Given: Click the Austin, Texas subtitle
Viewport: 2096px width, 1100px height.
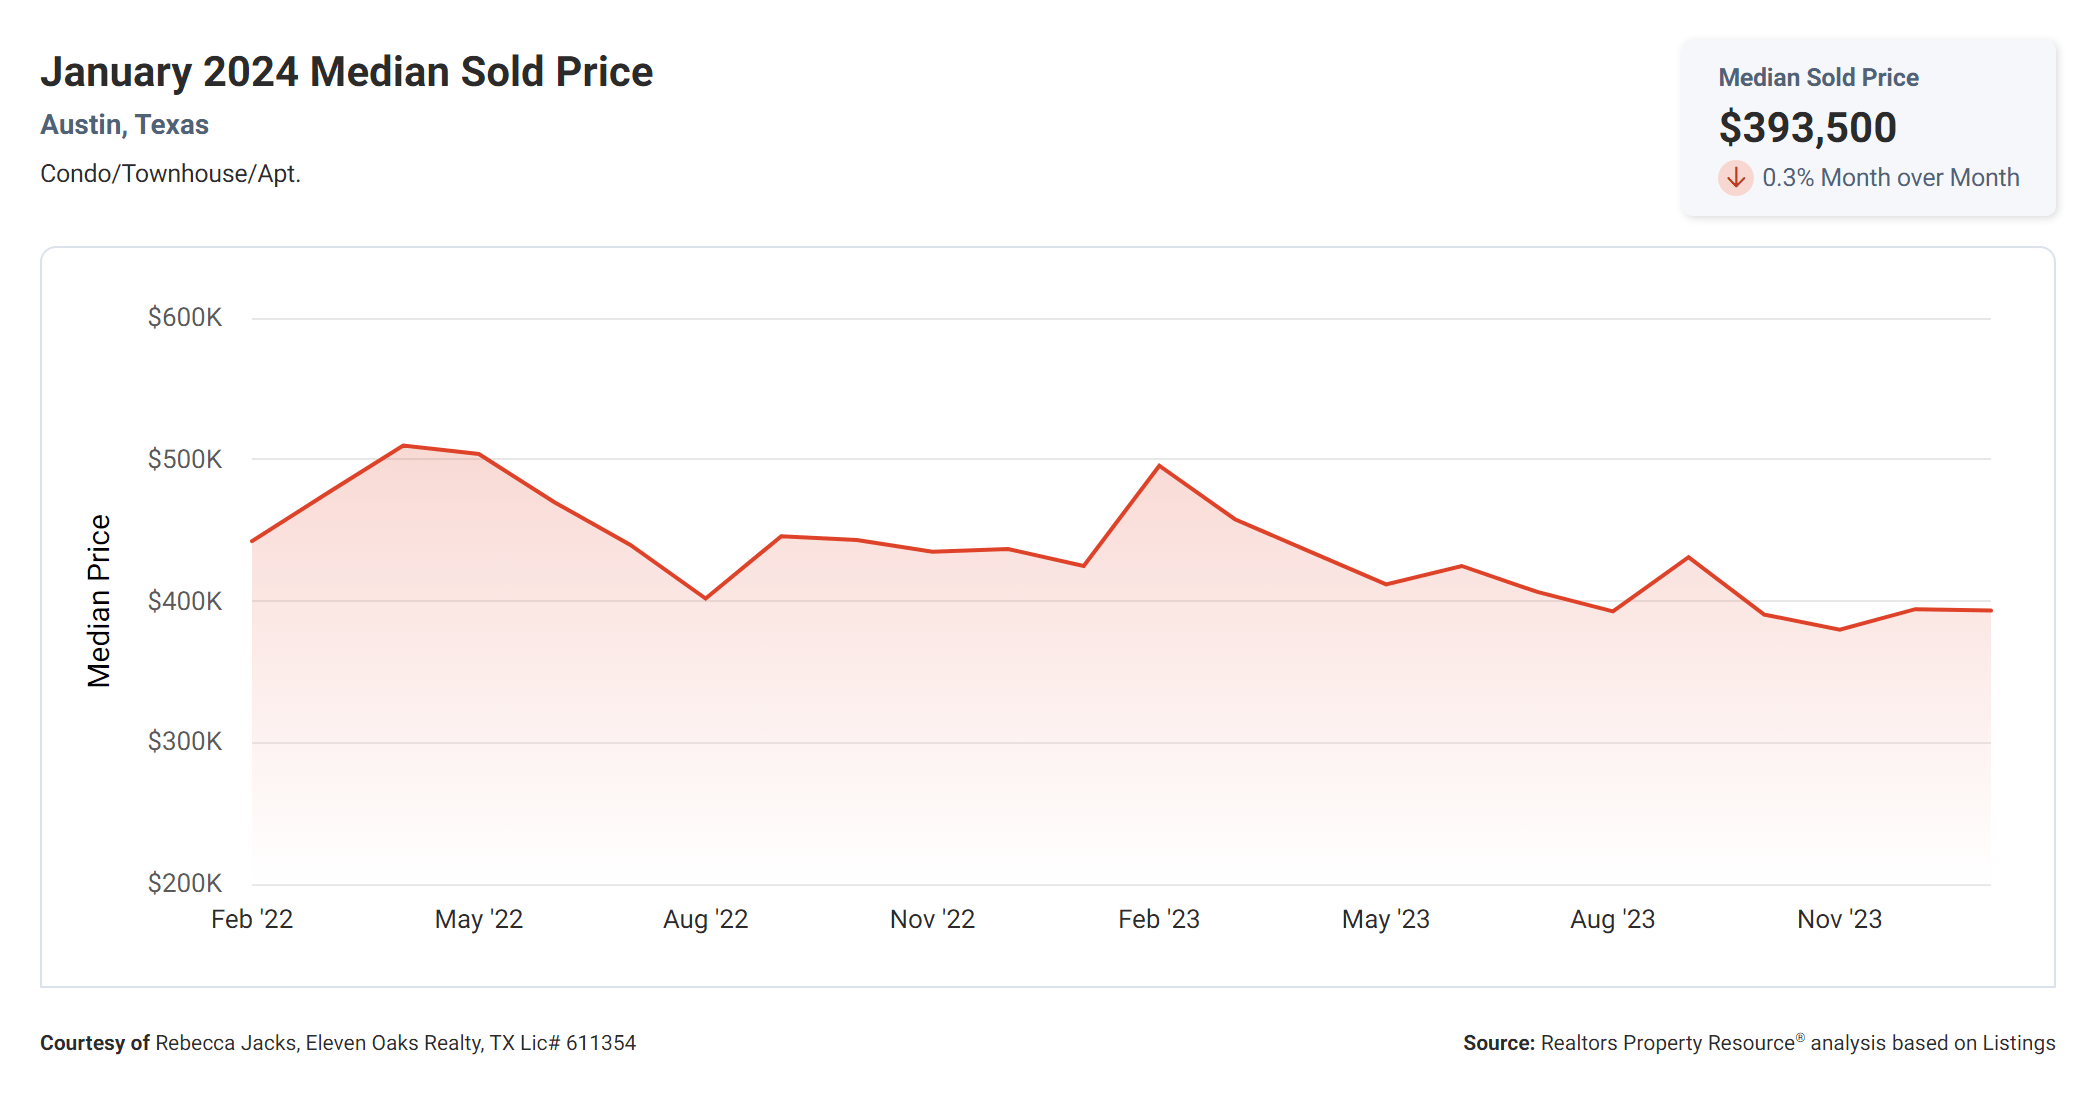Looking at the screenshot, I should [124, 125].
